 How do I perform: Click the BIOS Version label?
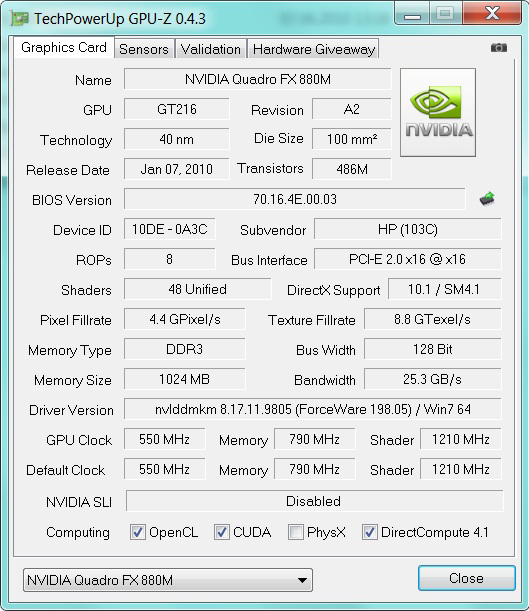pos(72,200)
